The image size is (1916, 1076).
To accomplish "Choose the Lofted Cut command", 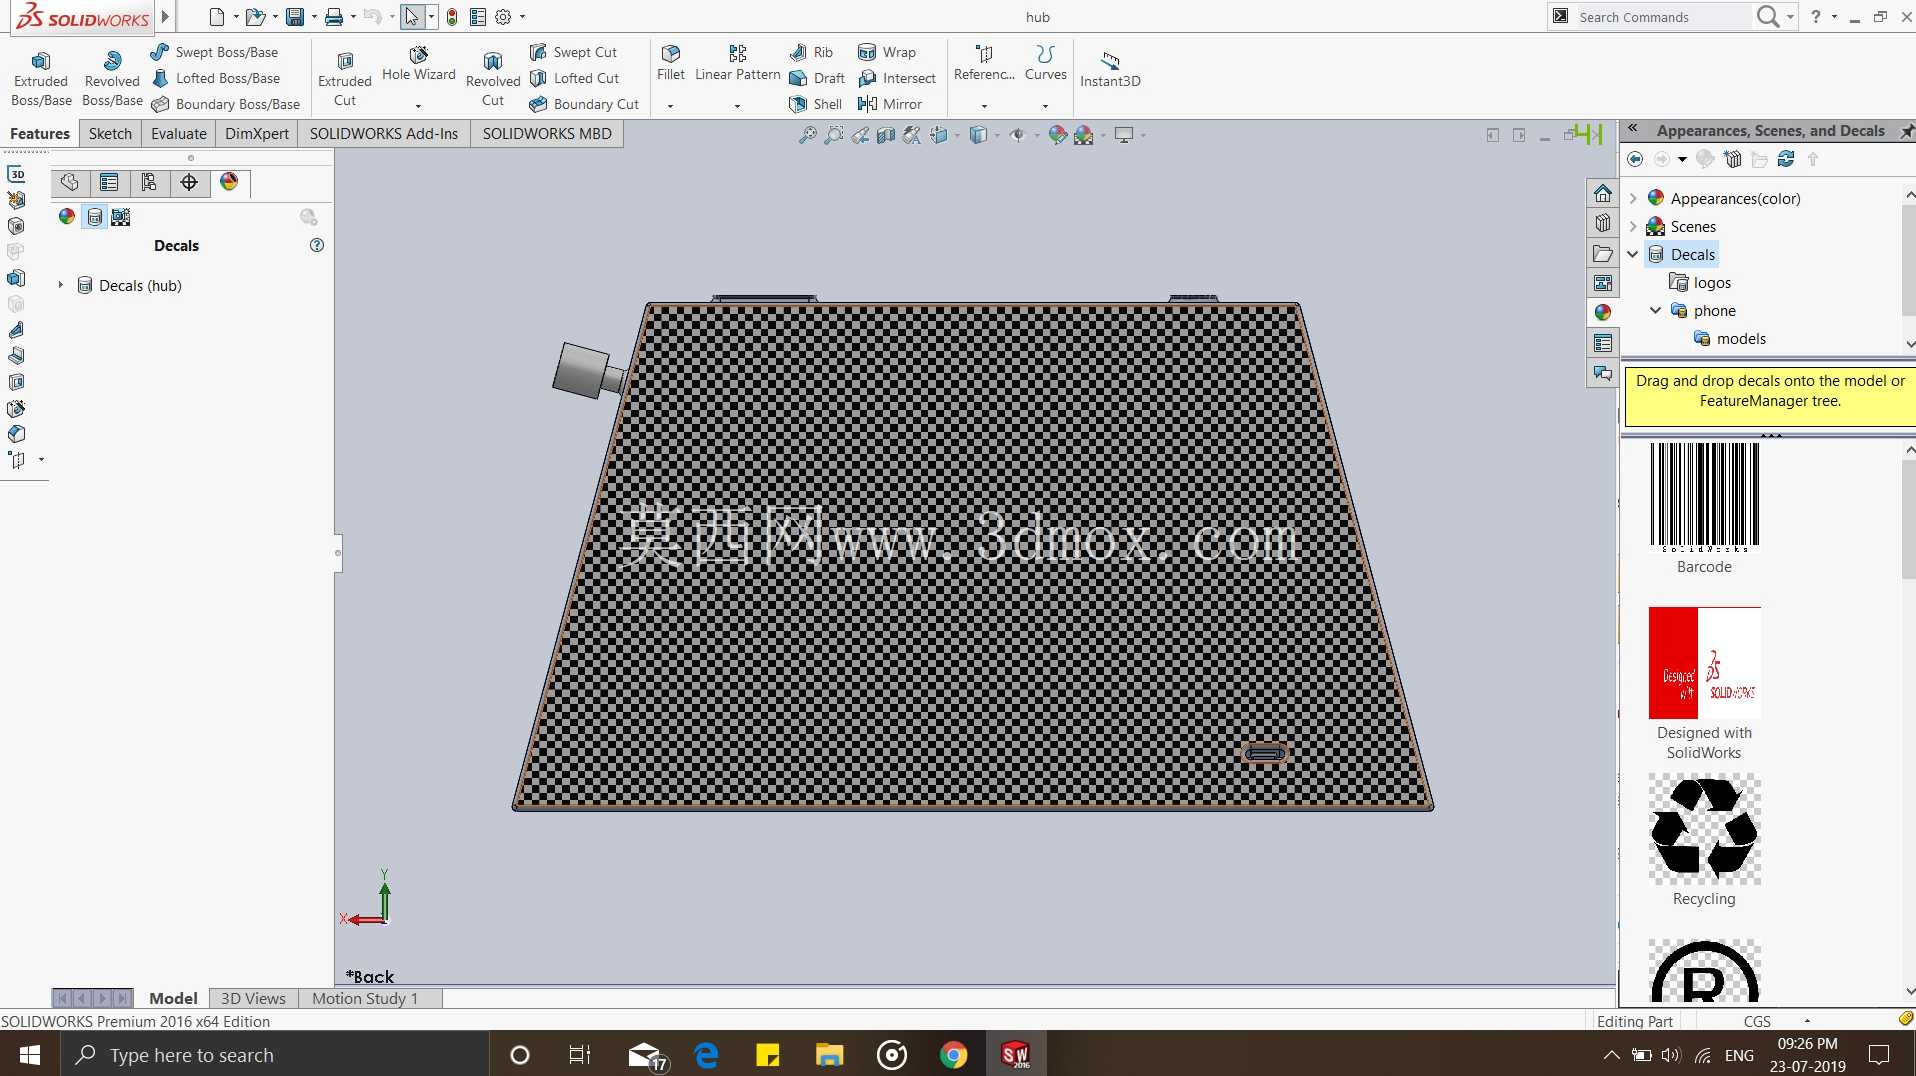I will [574, 78].
